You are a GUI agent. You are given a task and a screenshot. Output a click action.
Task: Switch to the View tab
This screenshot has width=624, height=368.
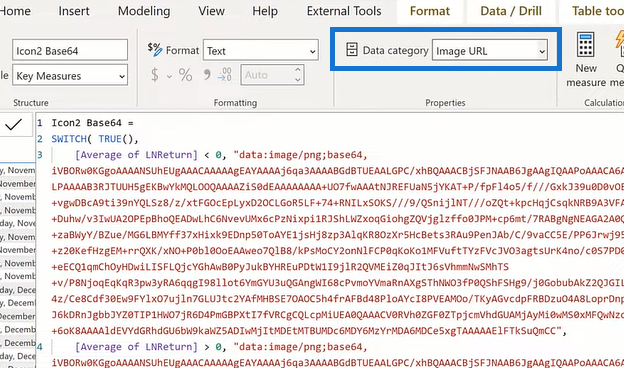point(211,11)
